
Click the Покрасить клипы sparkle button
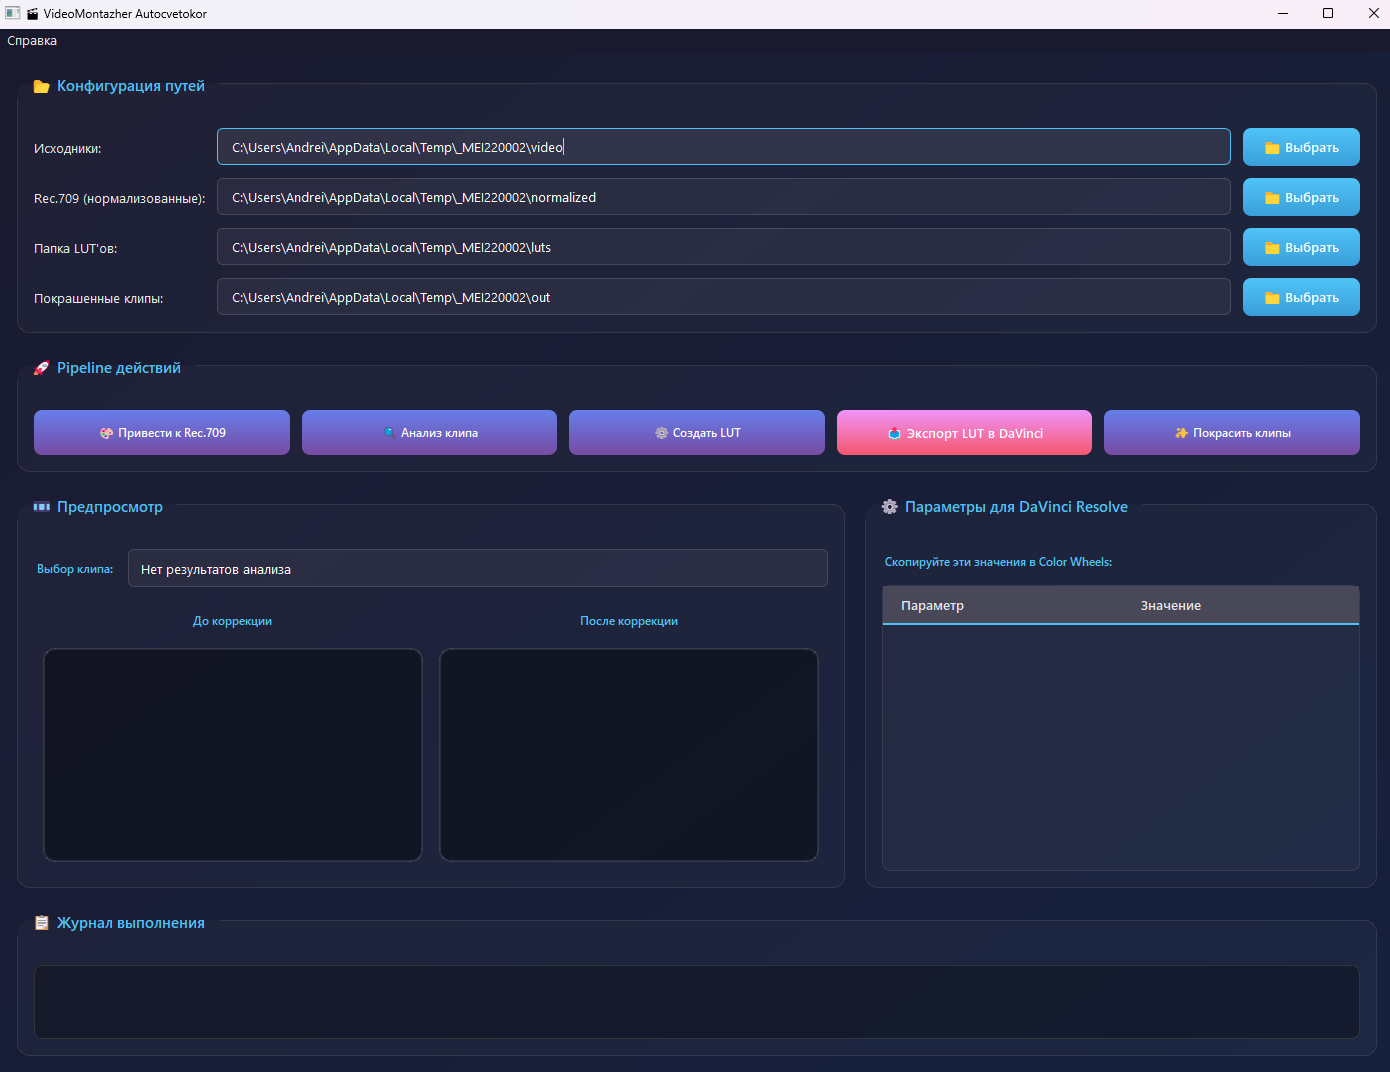point(1231,433)
